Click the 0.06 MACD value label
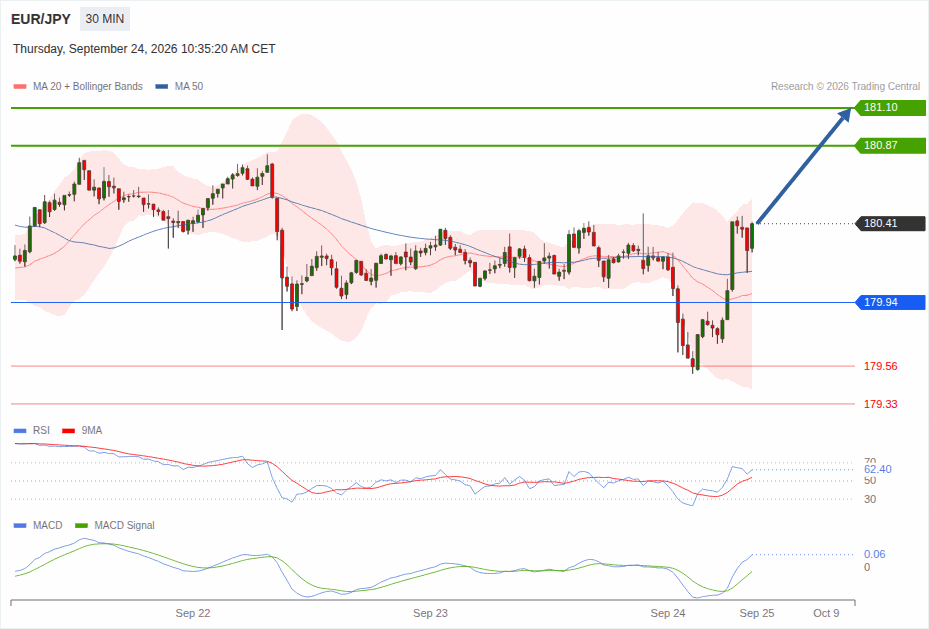929x629 pixels. pos(874,554)
